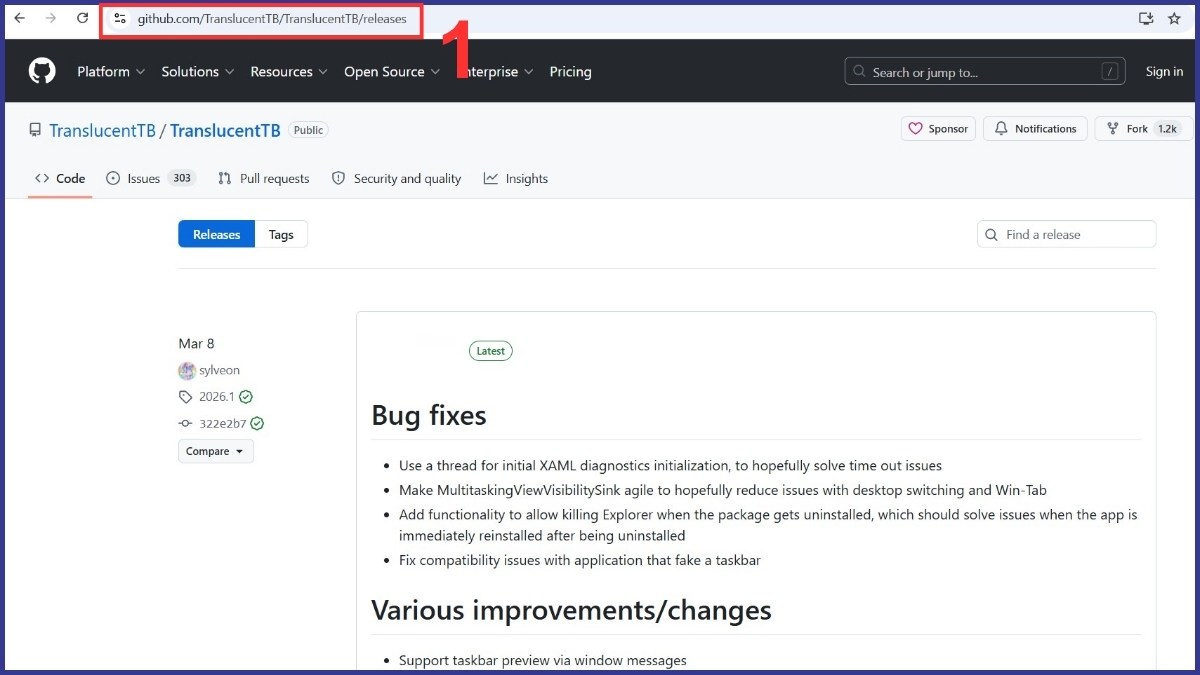Expand the Open Source menu
Image resolution: width=1200 pixels, height=675 pixels.
[392, 72]
